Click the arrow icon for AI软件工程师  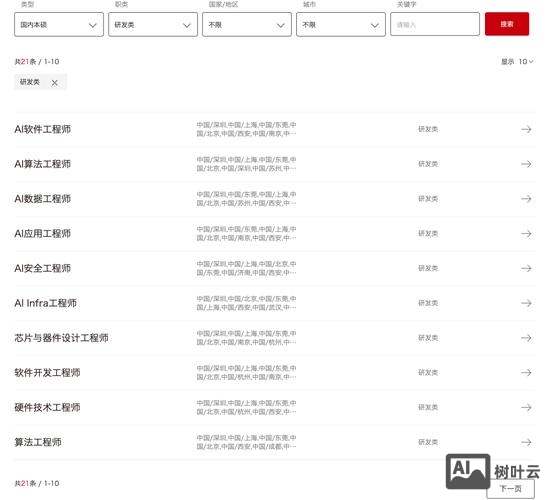pos(526,129)
